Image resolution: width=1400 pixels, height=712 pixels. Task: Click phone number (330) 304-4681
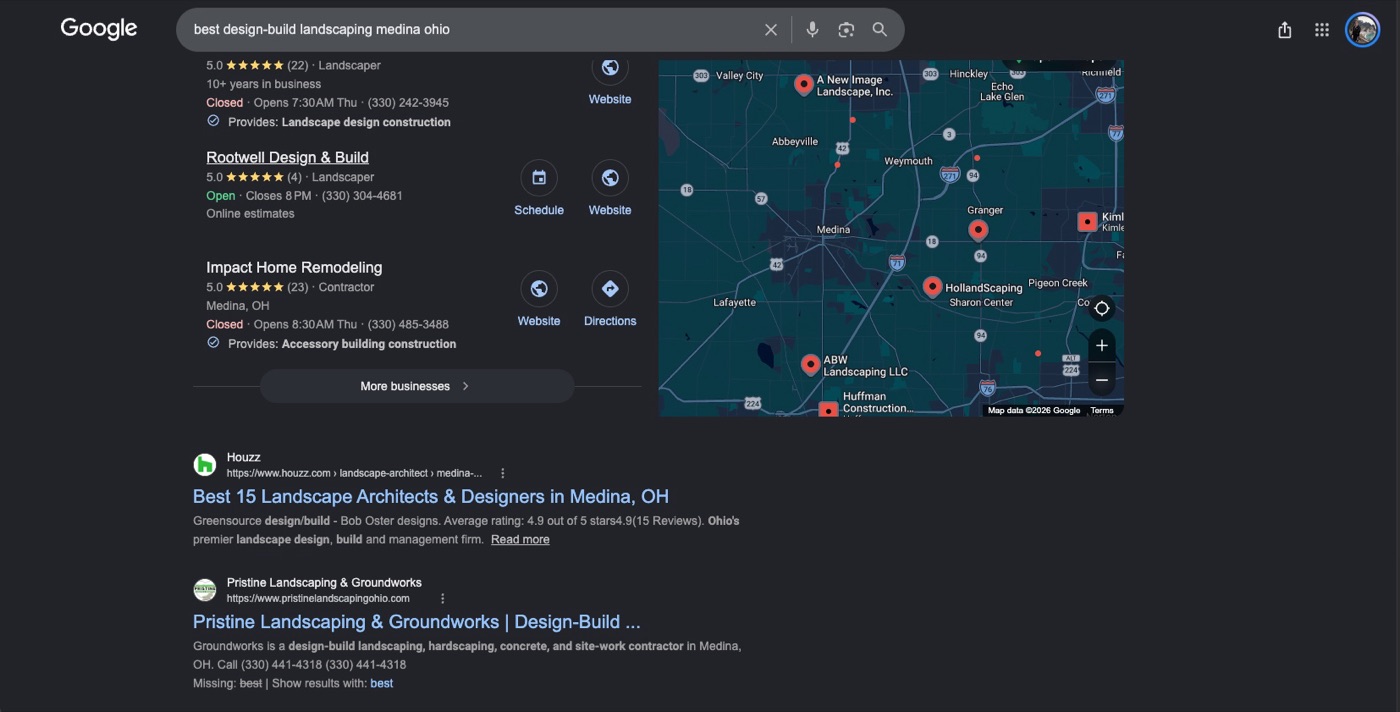362,196
